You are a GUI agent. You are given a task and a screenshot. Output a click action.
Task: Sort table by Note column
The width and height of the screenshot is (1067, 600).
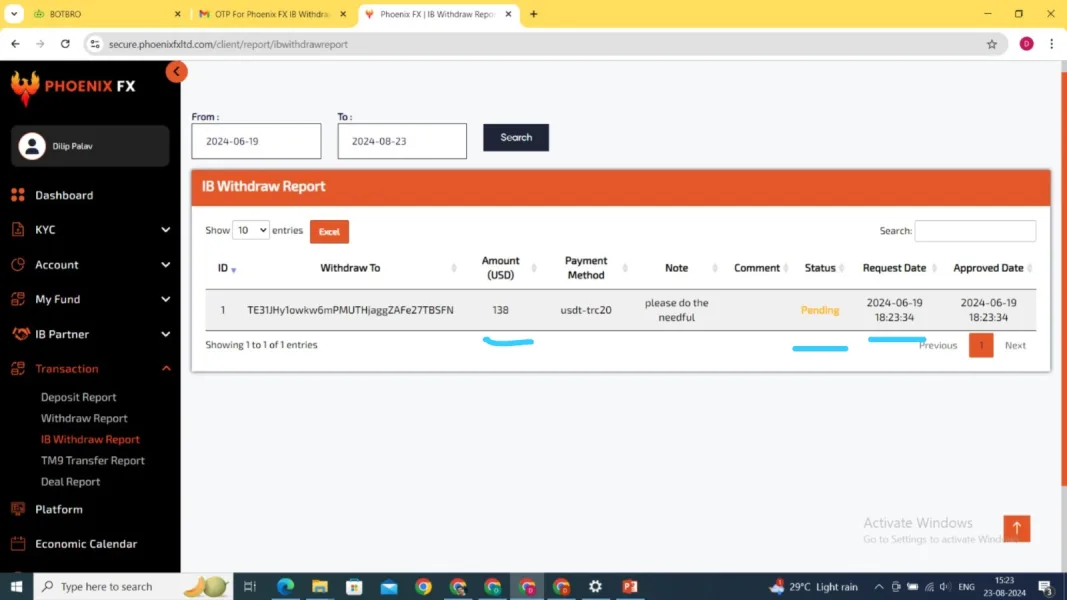tap(676, 268)
